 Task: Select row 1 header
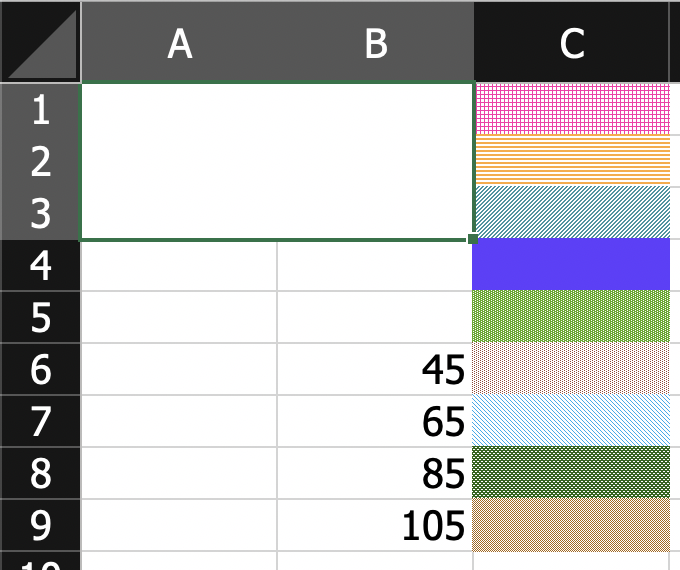[41, 109]
